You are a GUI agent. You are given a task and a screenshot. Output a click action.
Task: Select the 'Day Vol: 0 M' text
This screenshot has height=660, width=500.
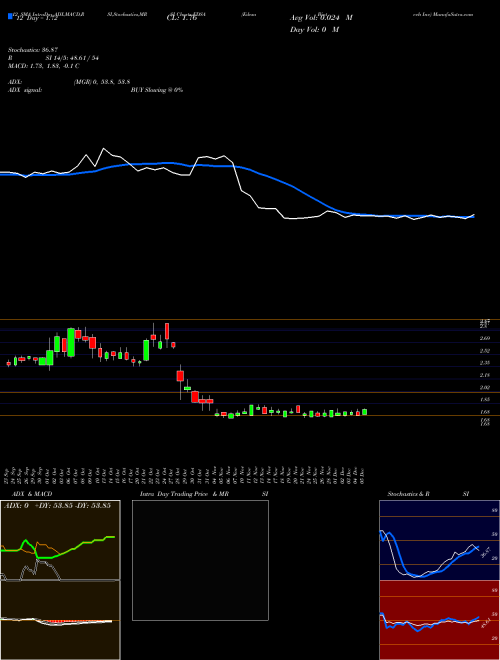[314, 30]
